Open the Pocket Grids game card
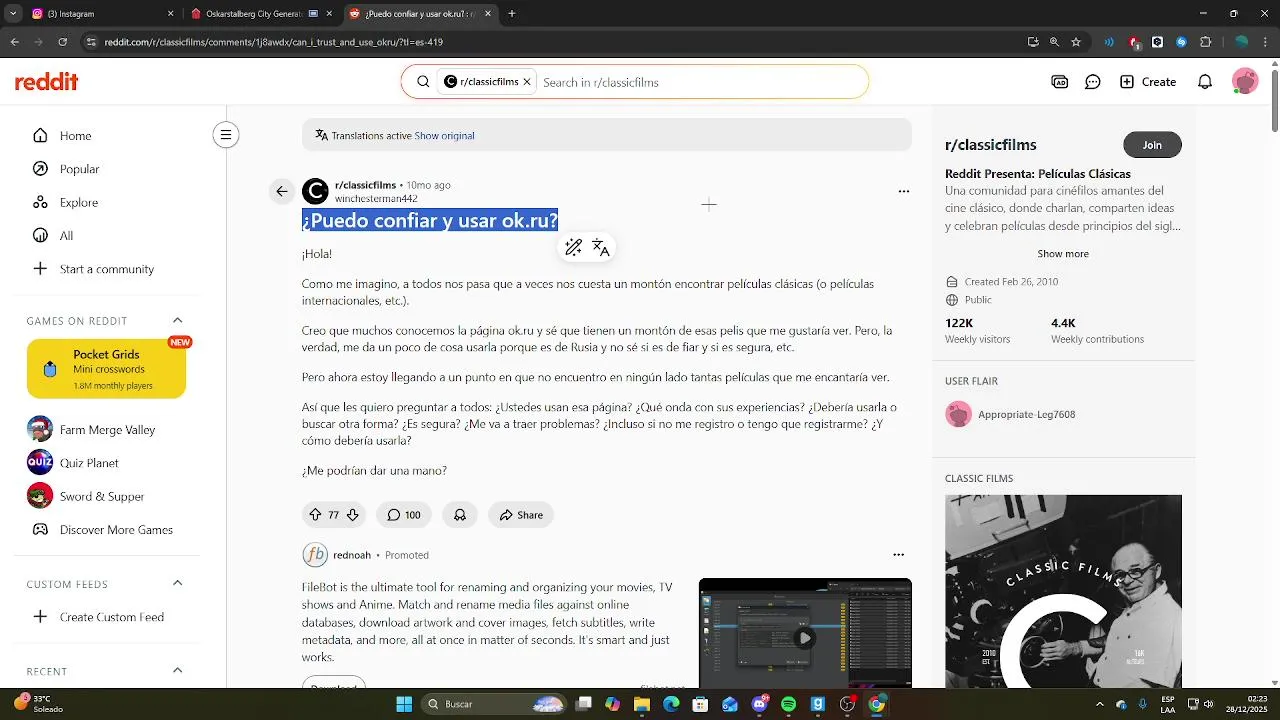This screenshot has height=720, width=1280. point(106,369)
